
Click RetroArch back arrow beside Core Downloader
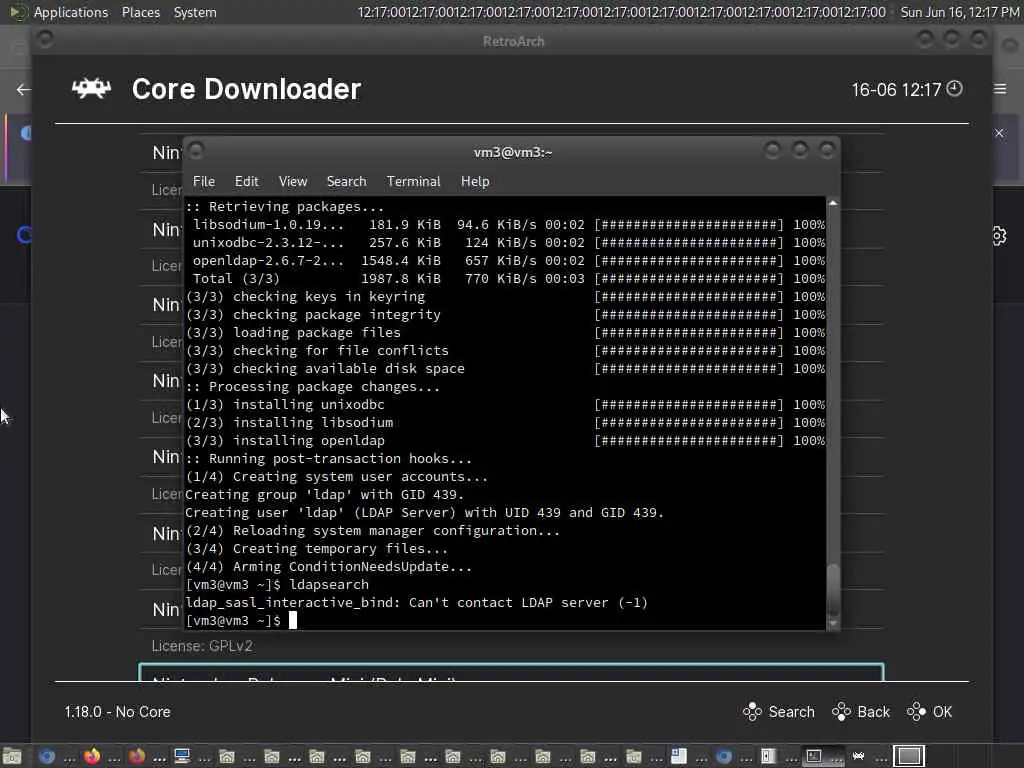[24, 89]
